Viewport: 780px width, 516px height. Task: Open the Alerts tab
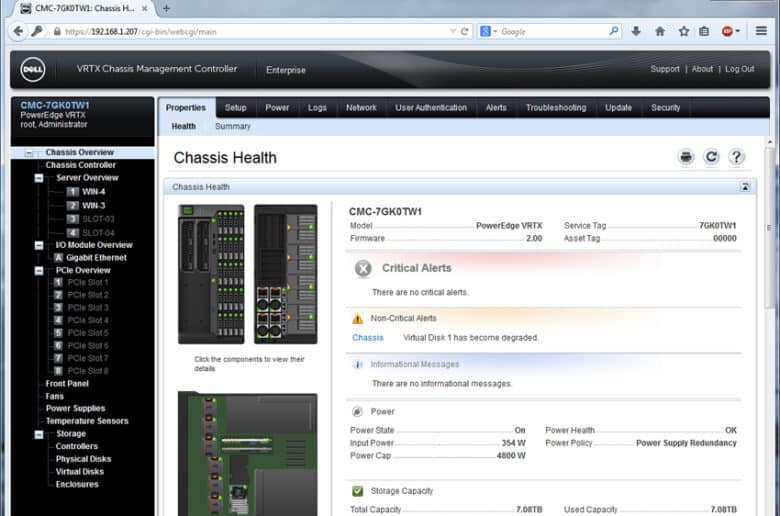(x=496, y=107)
